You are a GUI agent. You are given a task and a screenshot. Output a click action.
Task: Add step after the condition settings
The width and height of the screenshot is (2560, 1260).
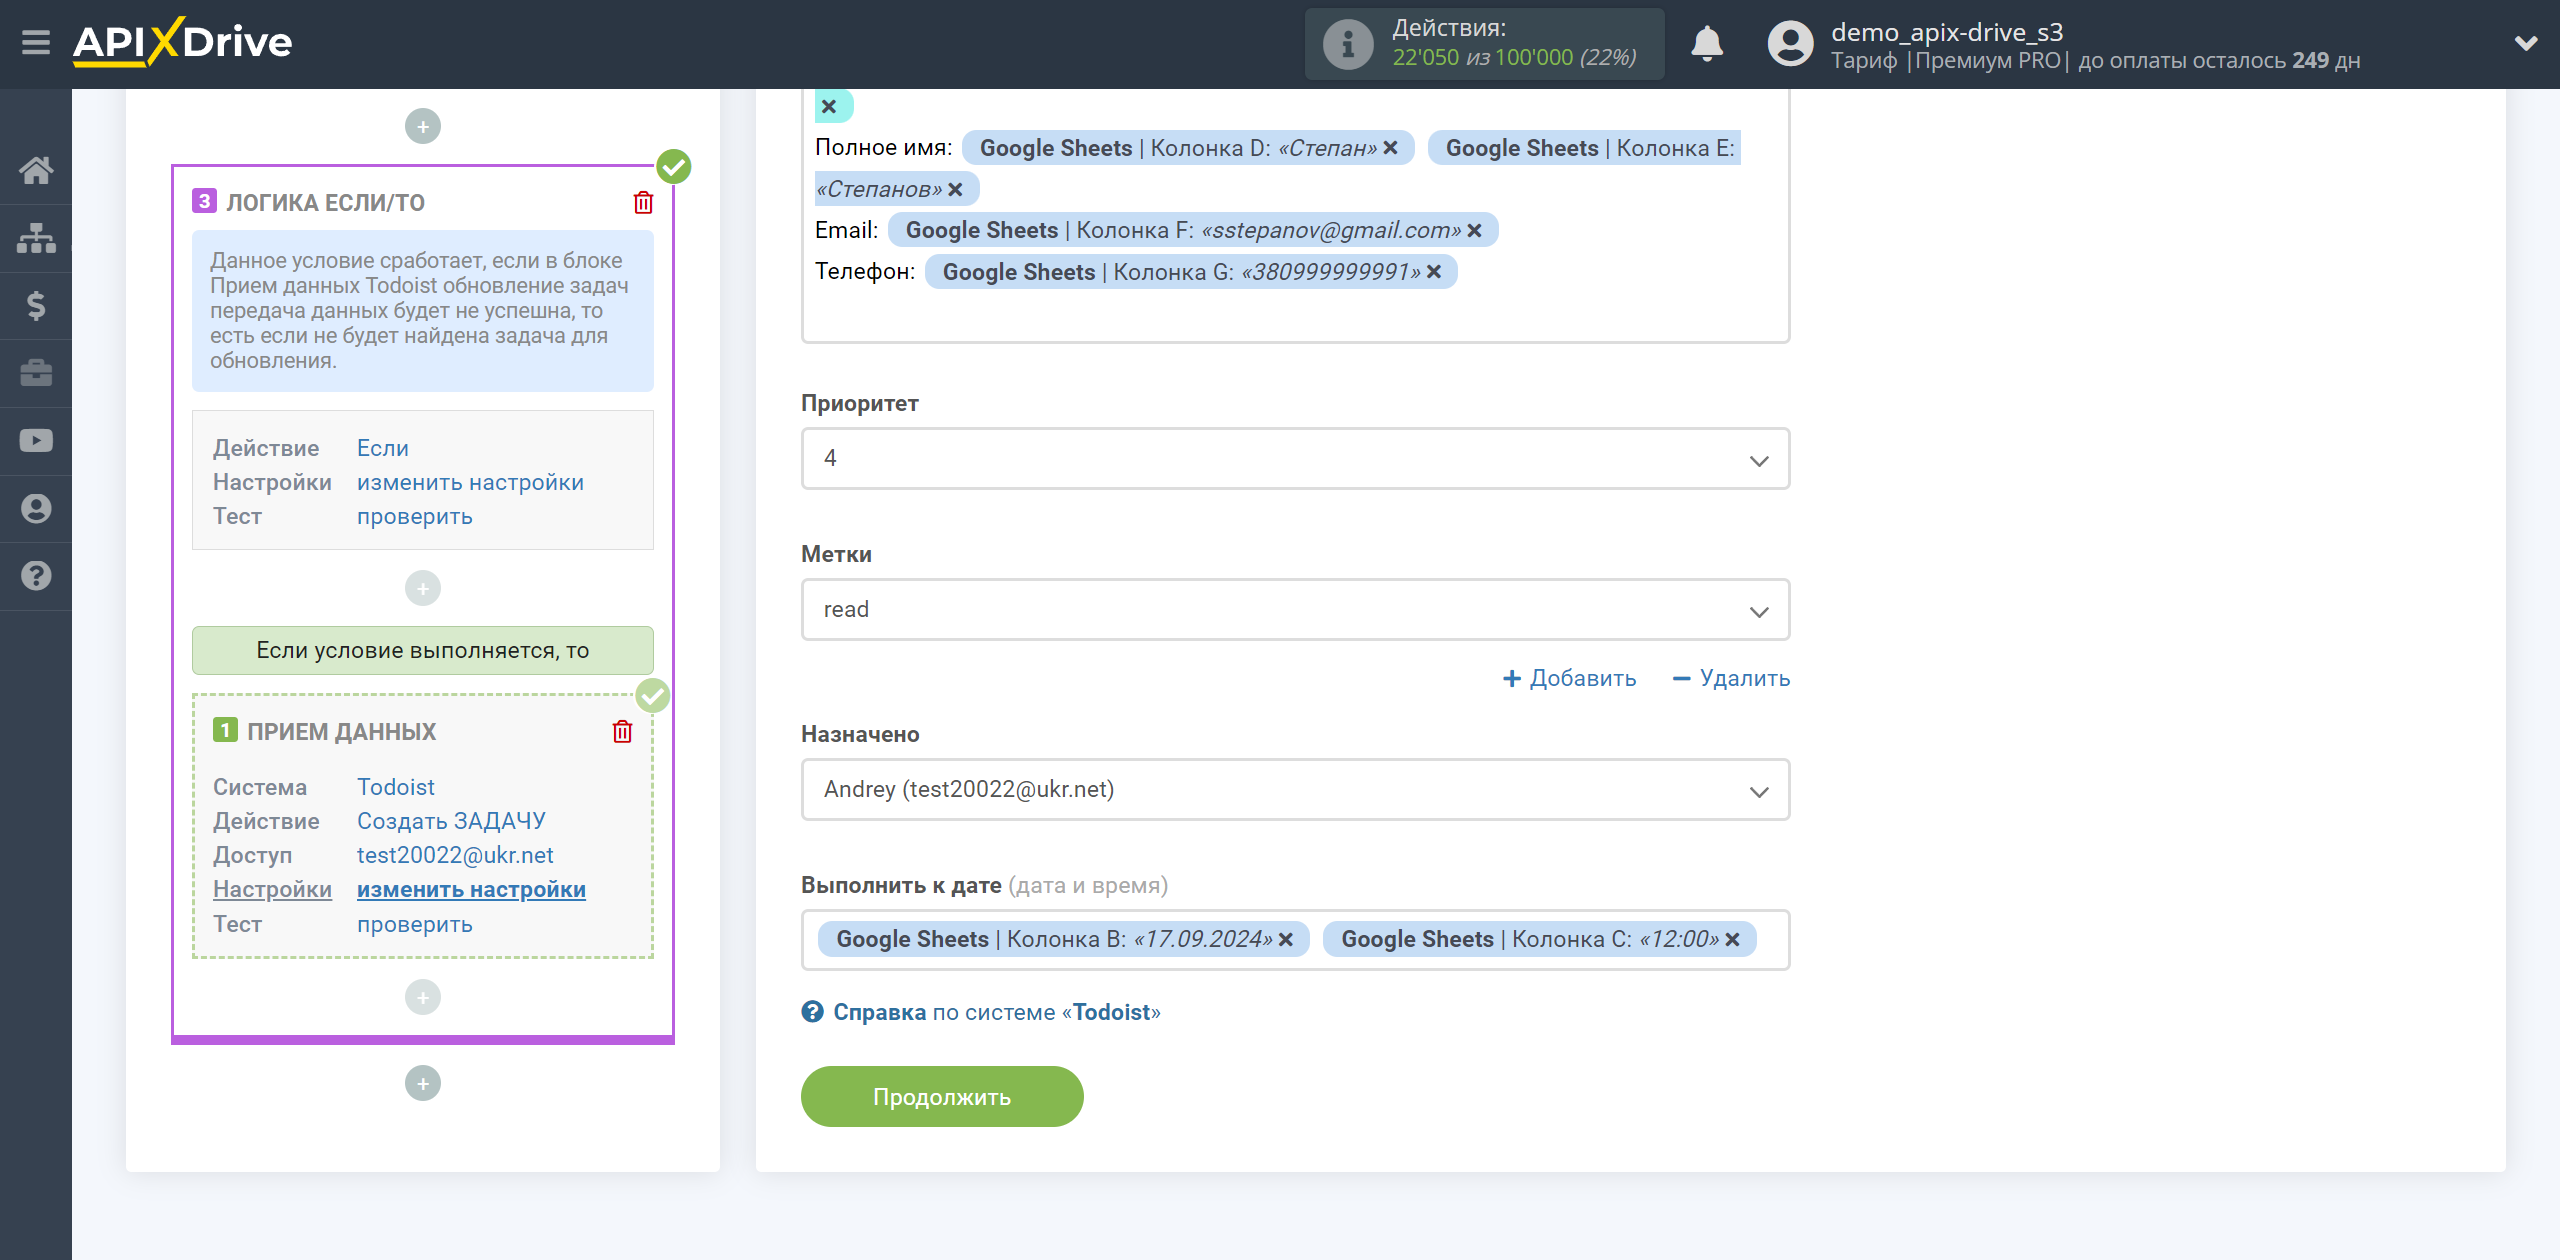pyautogui.click(x=423, y=588)
